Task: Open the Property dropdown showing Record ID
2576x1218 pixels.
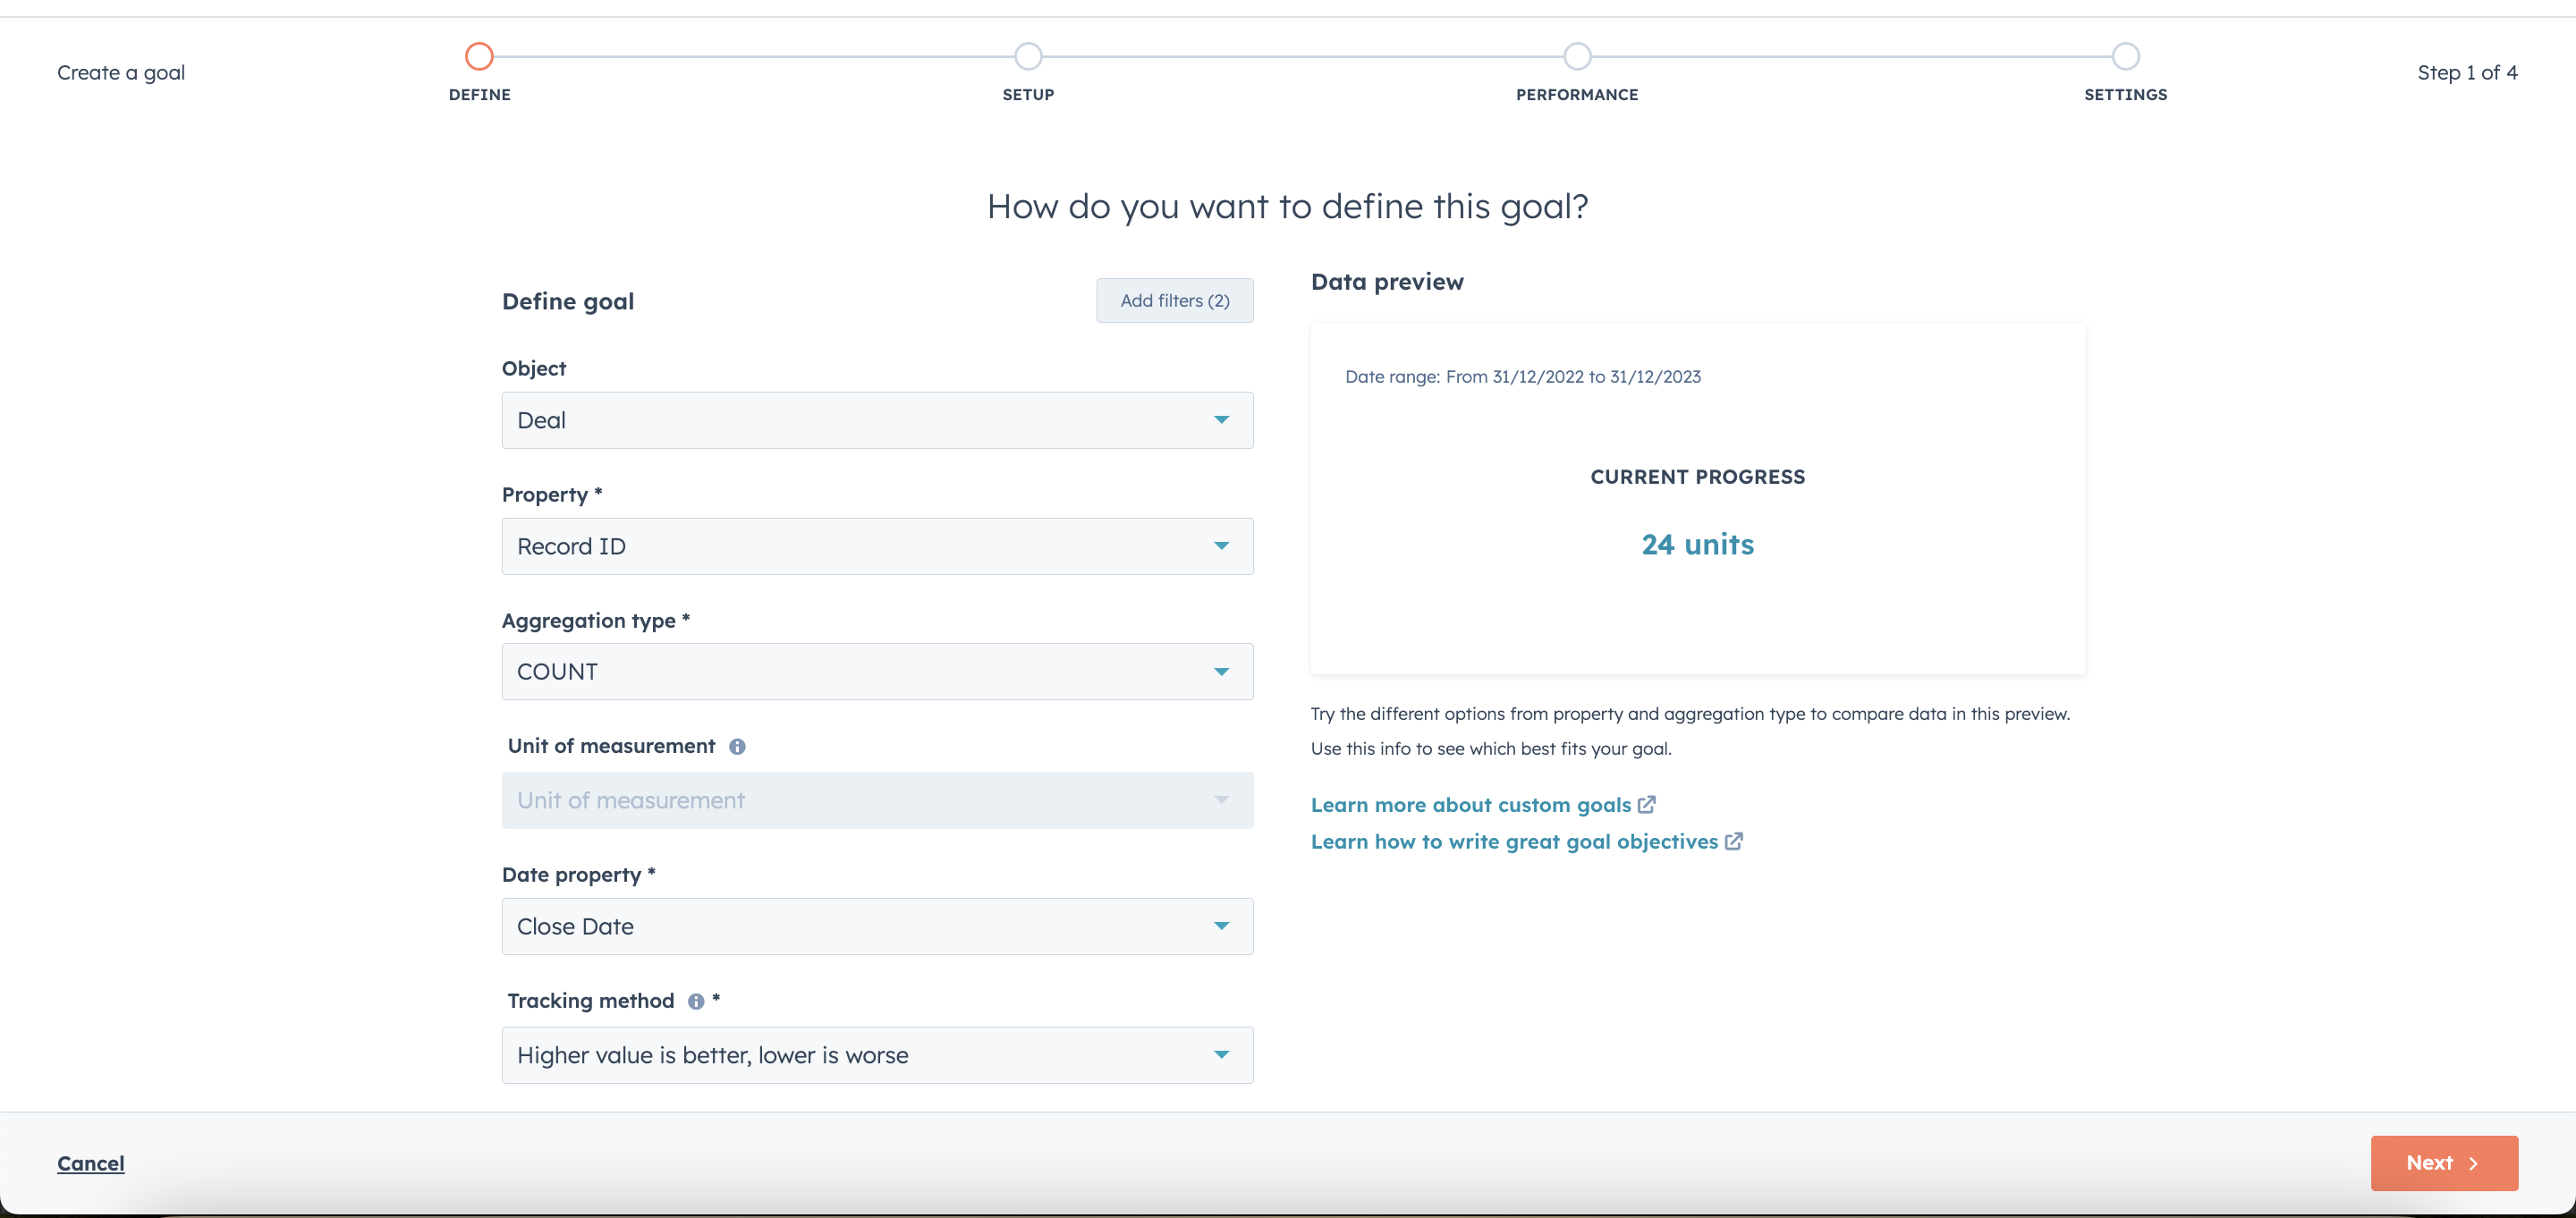Action: tap(877, 546)
